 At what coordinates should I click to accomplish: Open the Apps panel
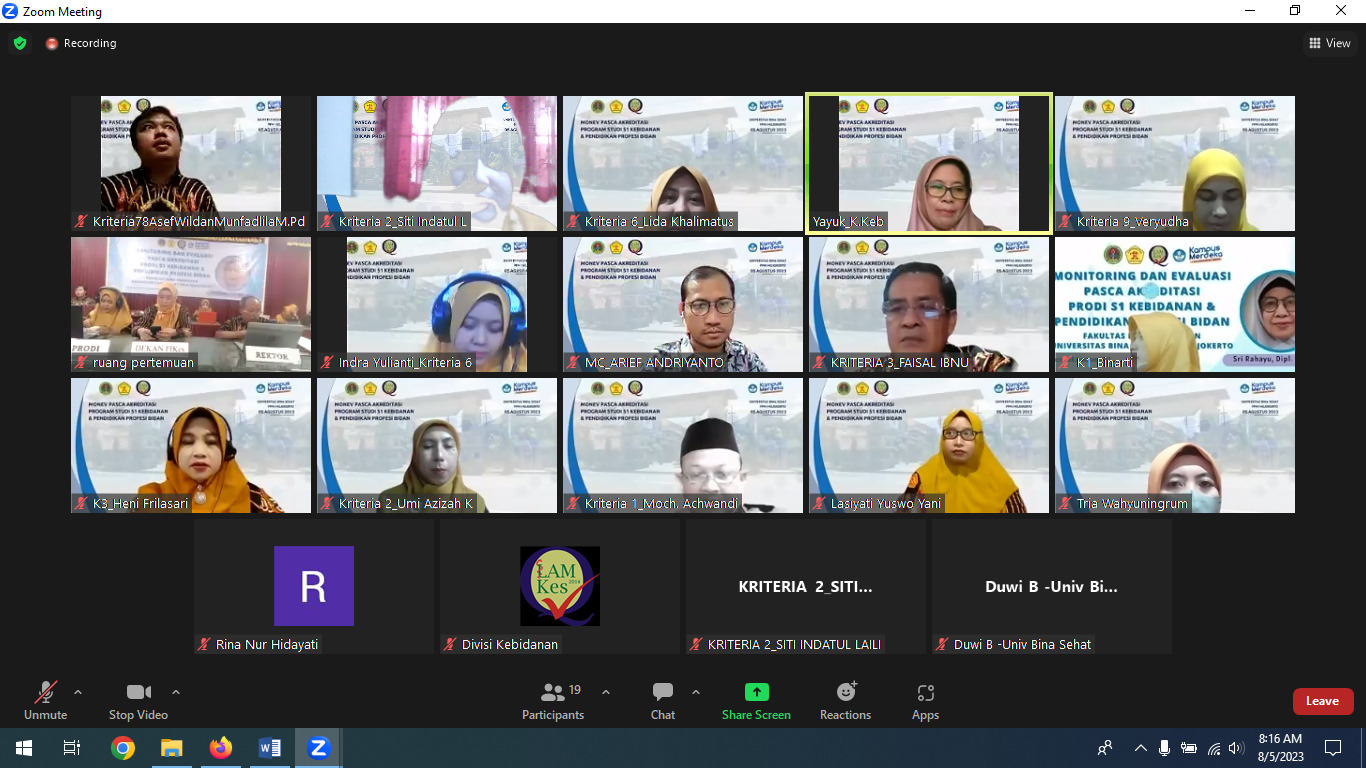[925, 701]
